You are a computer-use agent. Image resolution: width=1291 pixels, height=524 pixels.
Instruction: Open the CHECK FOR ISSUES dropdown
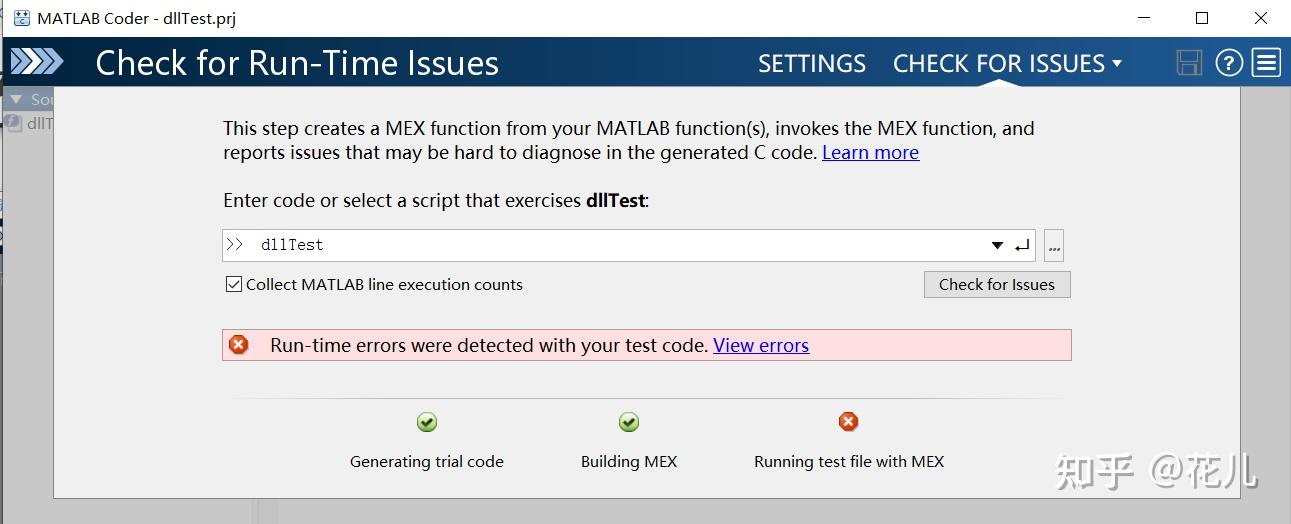pyautogui.click(x=1007, y=63)
